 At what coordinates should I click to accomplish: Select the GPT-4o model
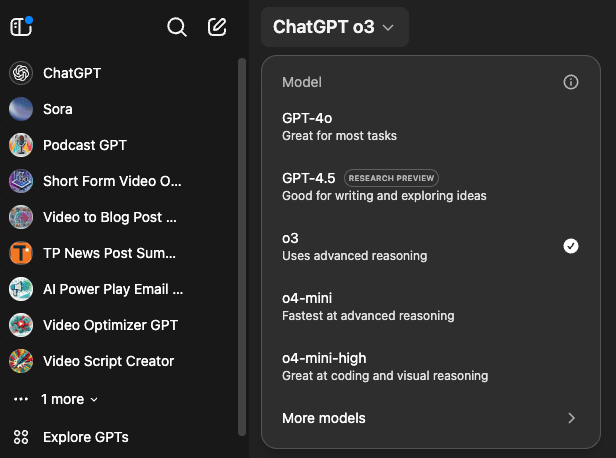click(431, 126)
